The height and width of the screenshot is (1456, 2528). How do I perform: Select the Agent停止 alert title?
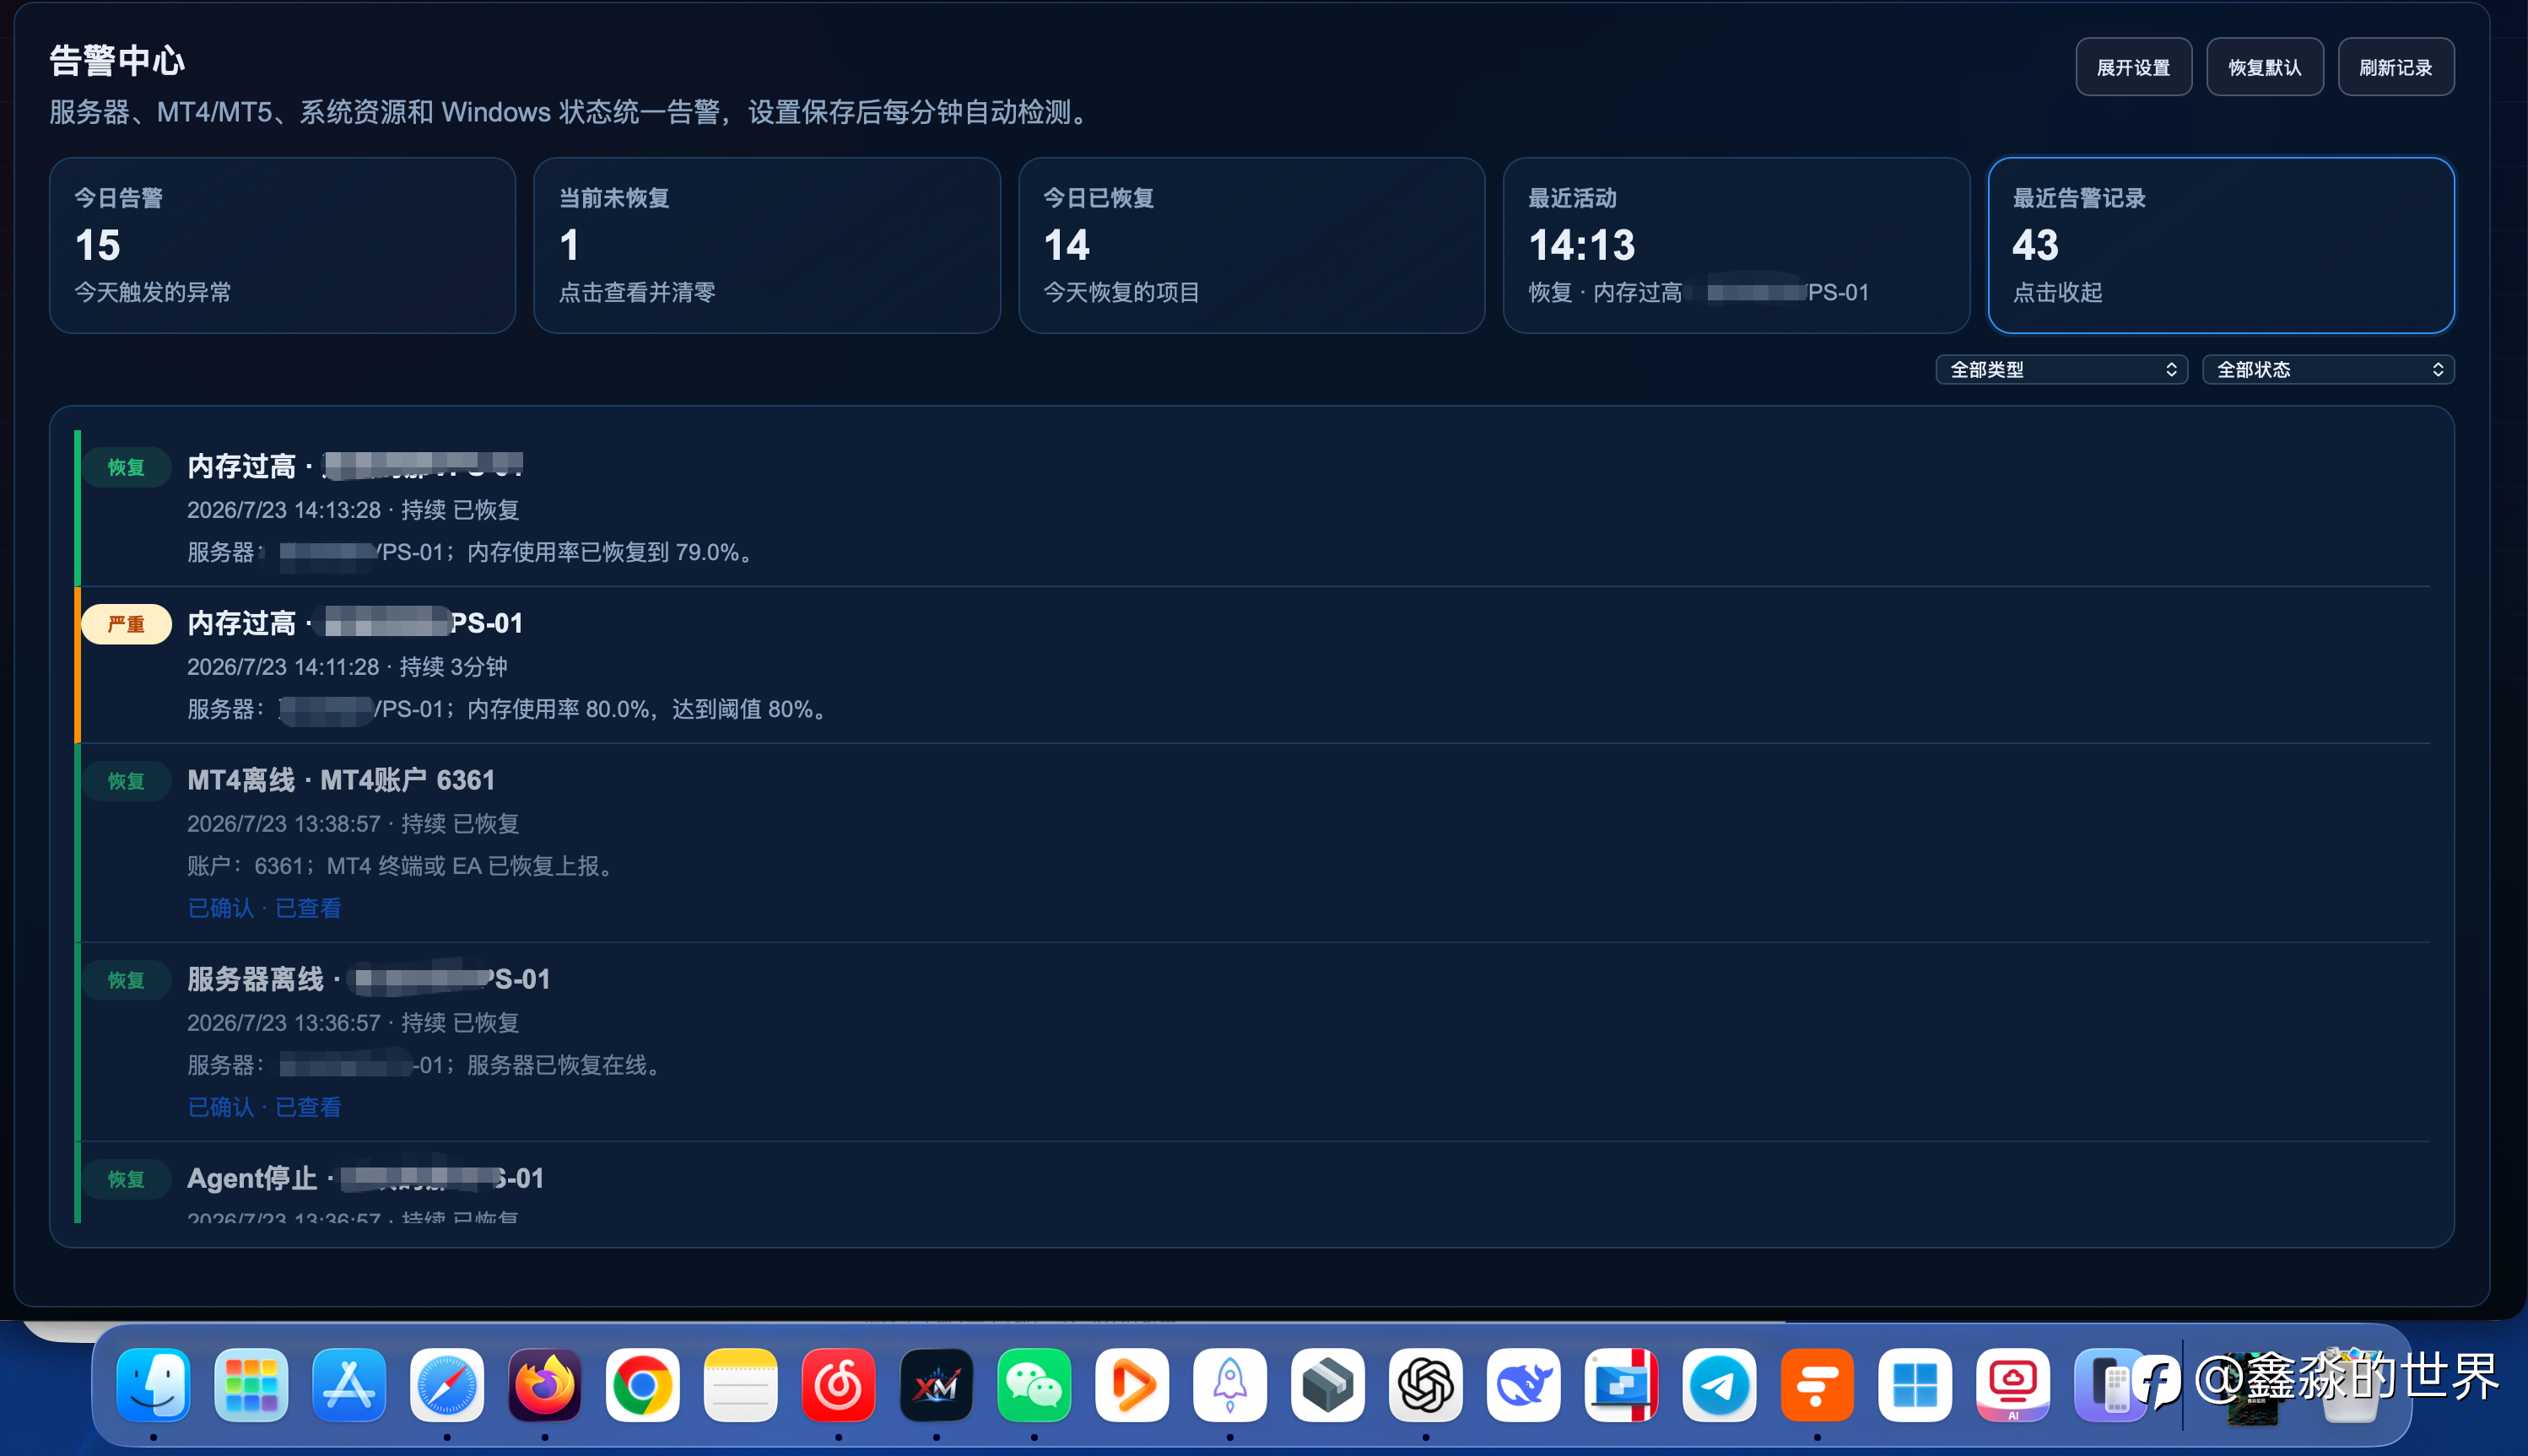pyautogui.click(x=365, y=1178)
